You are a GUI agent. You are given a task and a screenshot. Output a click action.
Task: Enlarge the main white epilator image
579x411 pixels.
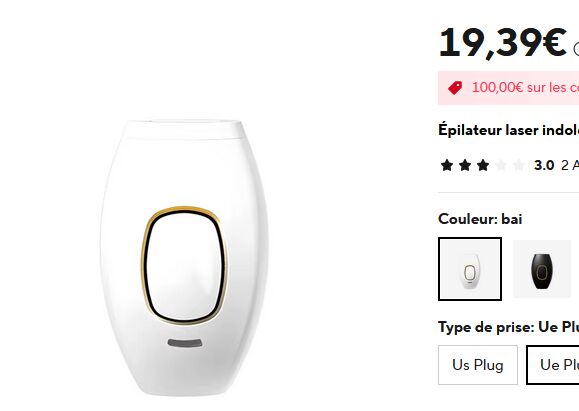(x=184, y=258)
